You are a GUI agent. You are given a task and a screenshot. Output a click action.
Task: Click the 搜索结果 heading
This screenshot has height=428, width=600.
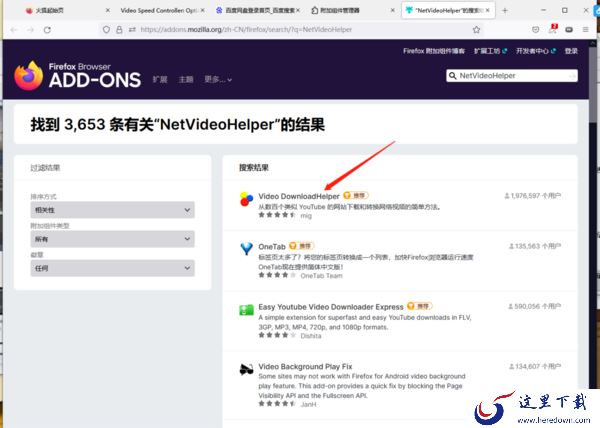click(x=254, y=168)
